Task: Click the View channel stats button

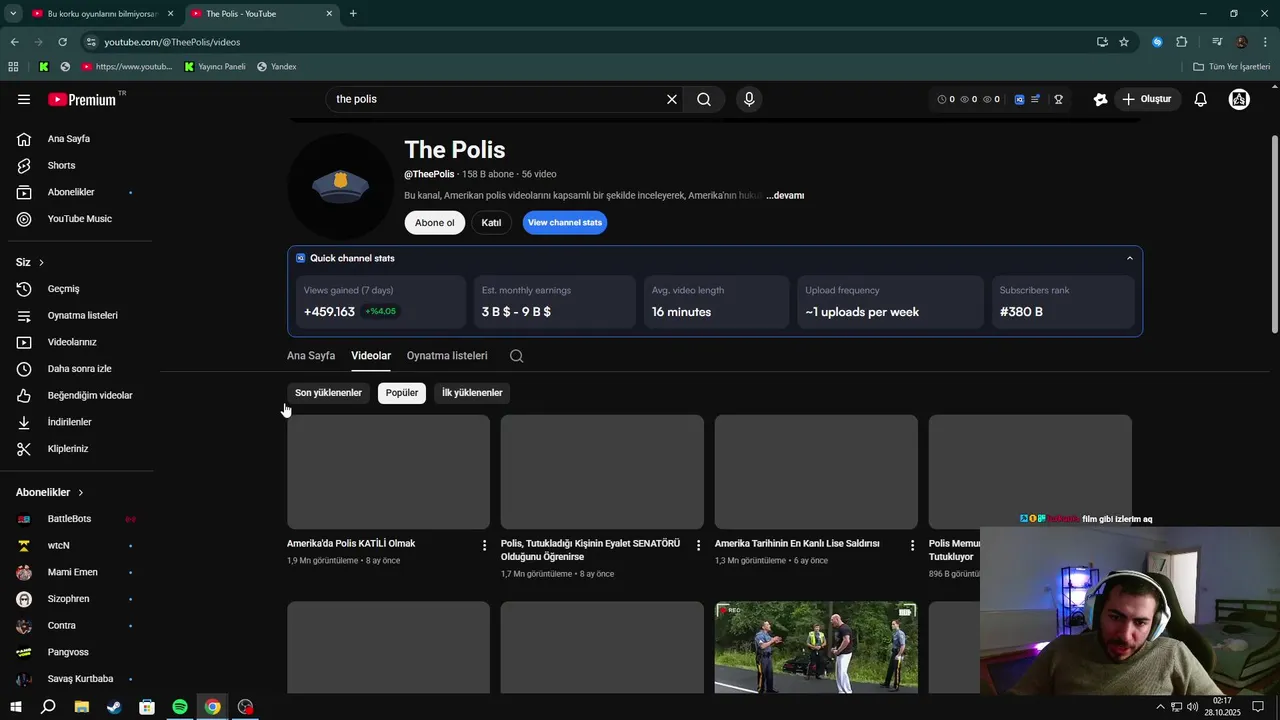Action: (565, 223)
